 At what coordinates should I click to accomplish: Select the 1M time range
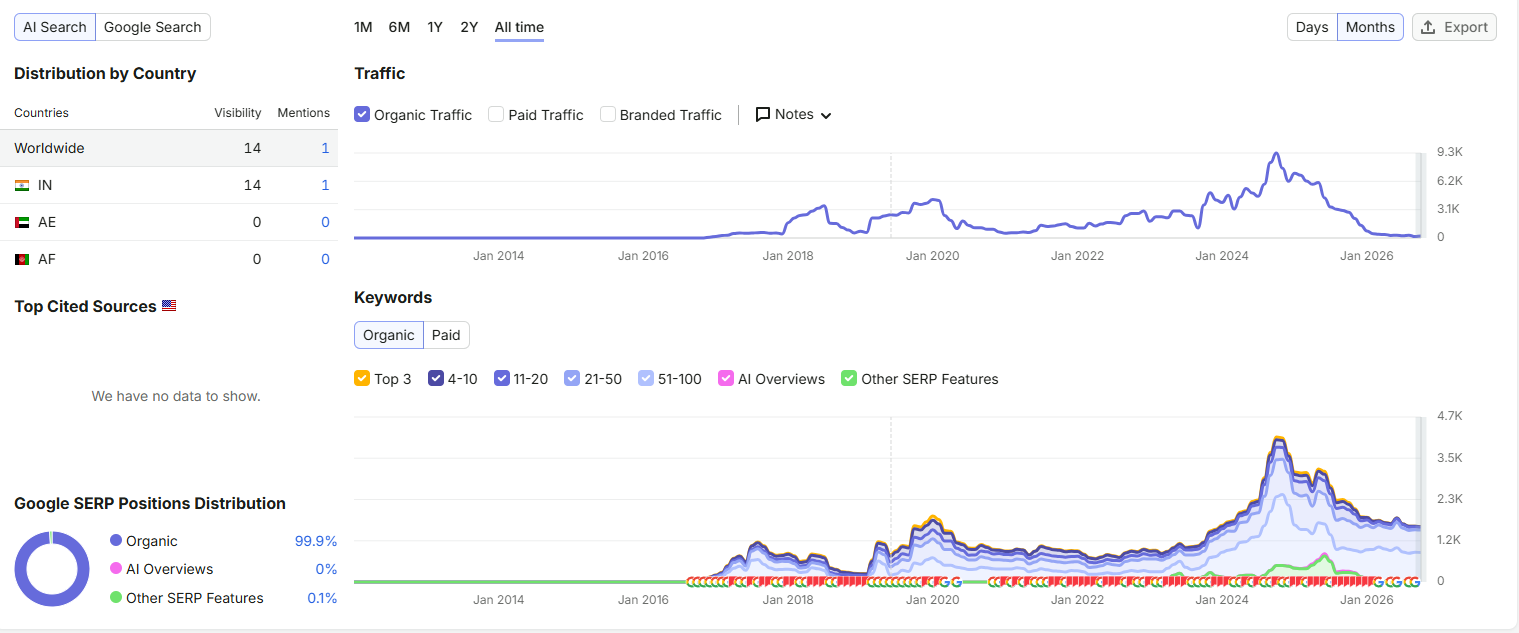363,27
